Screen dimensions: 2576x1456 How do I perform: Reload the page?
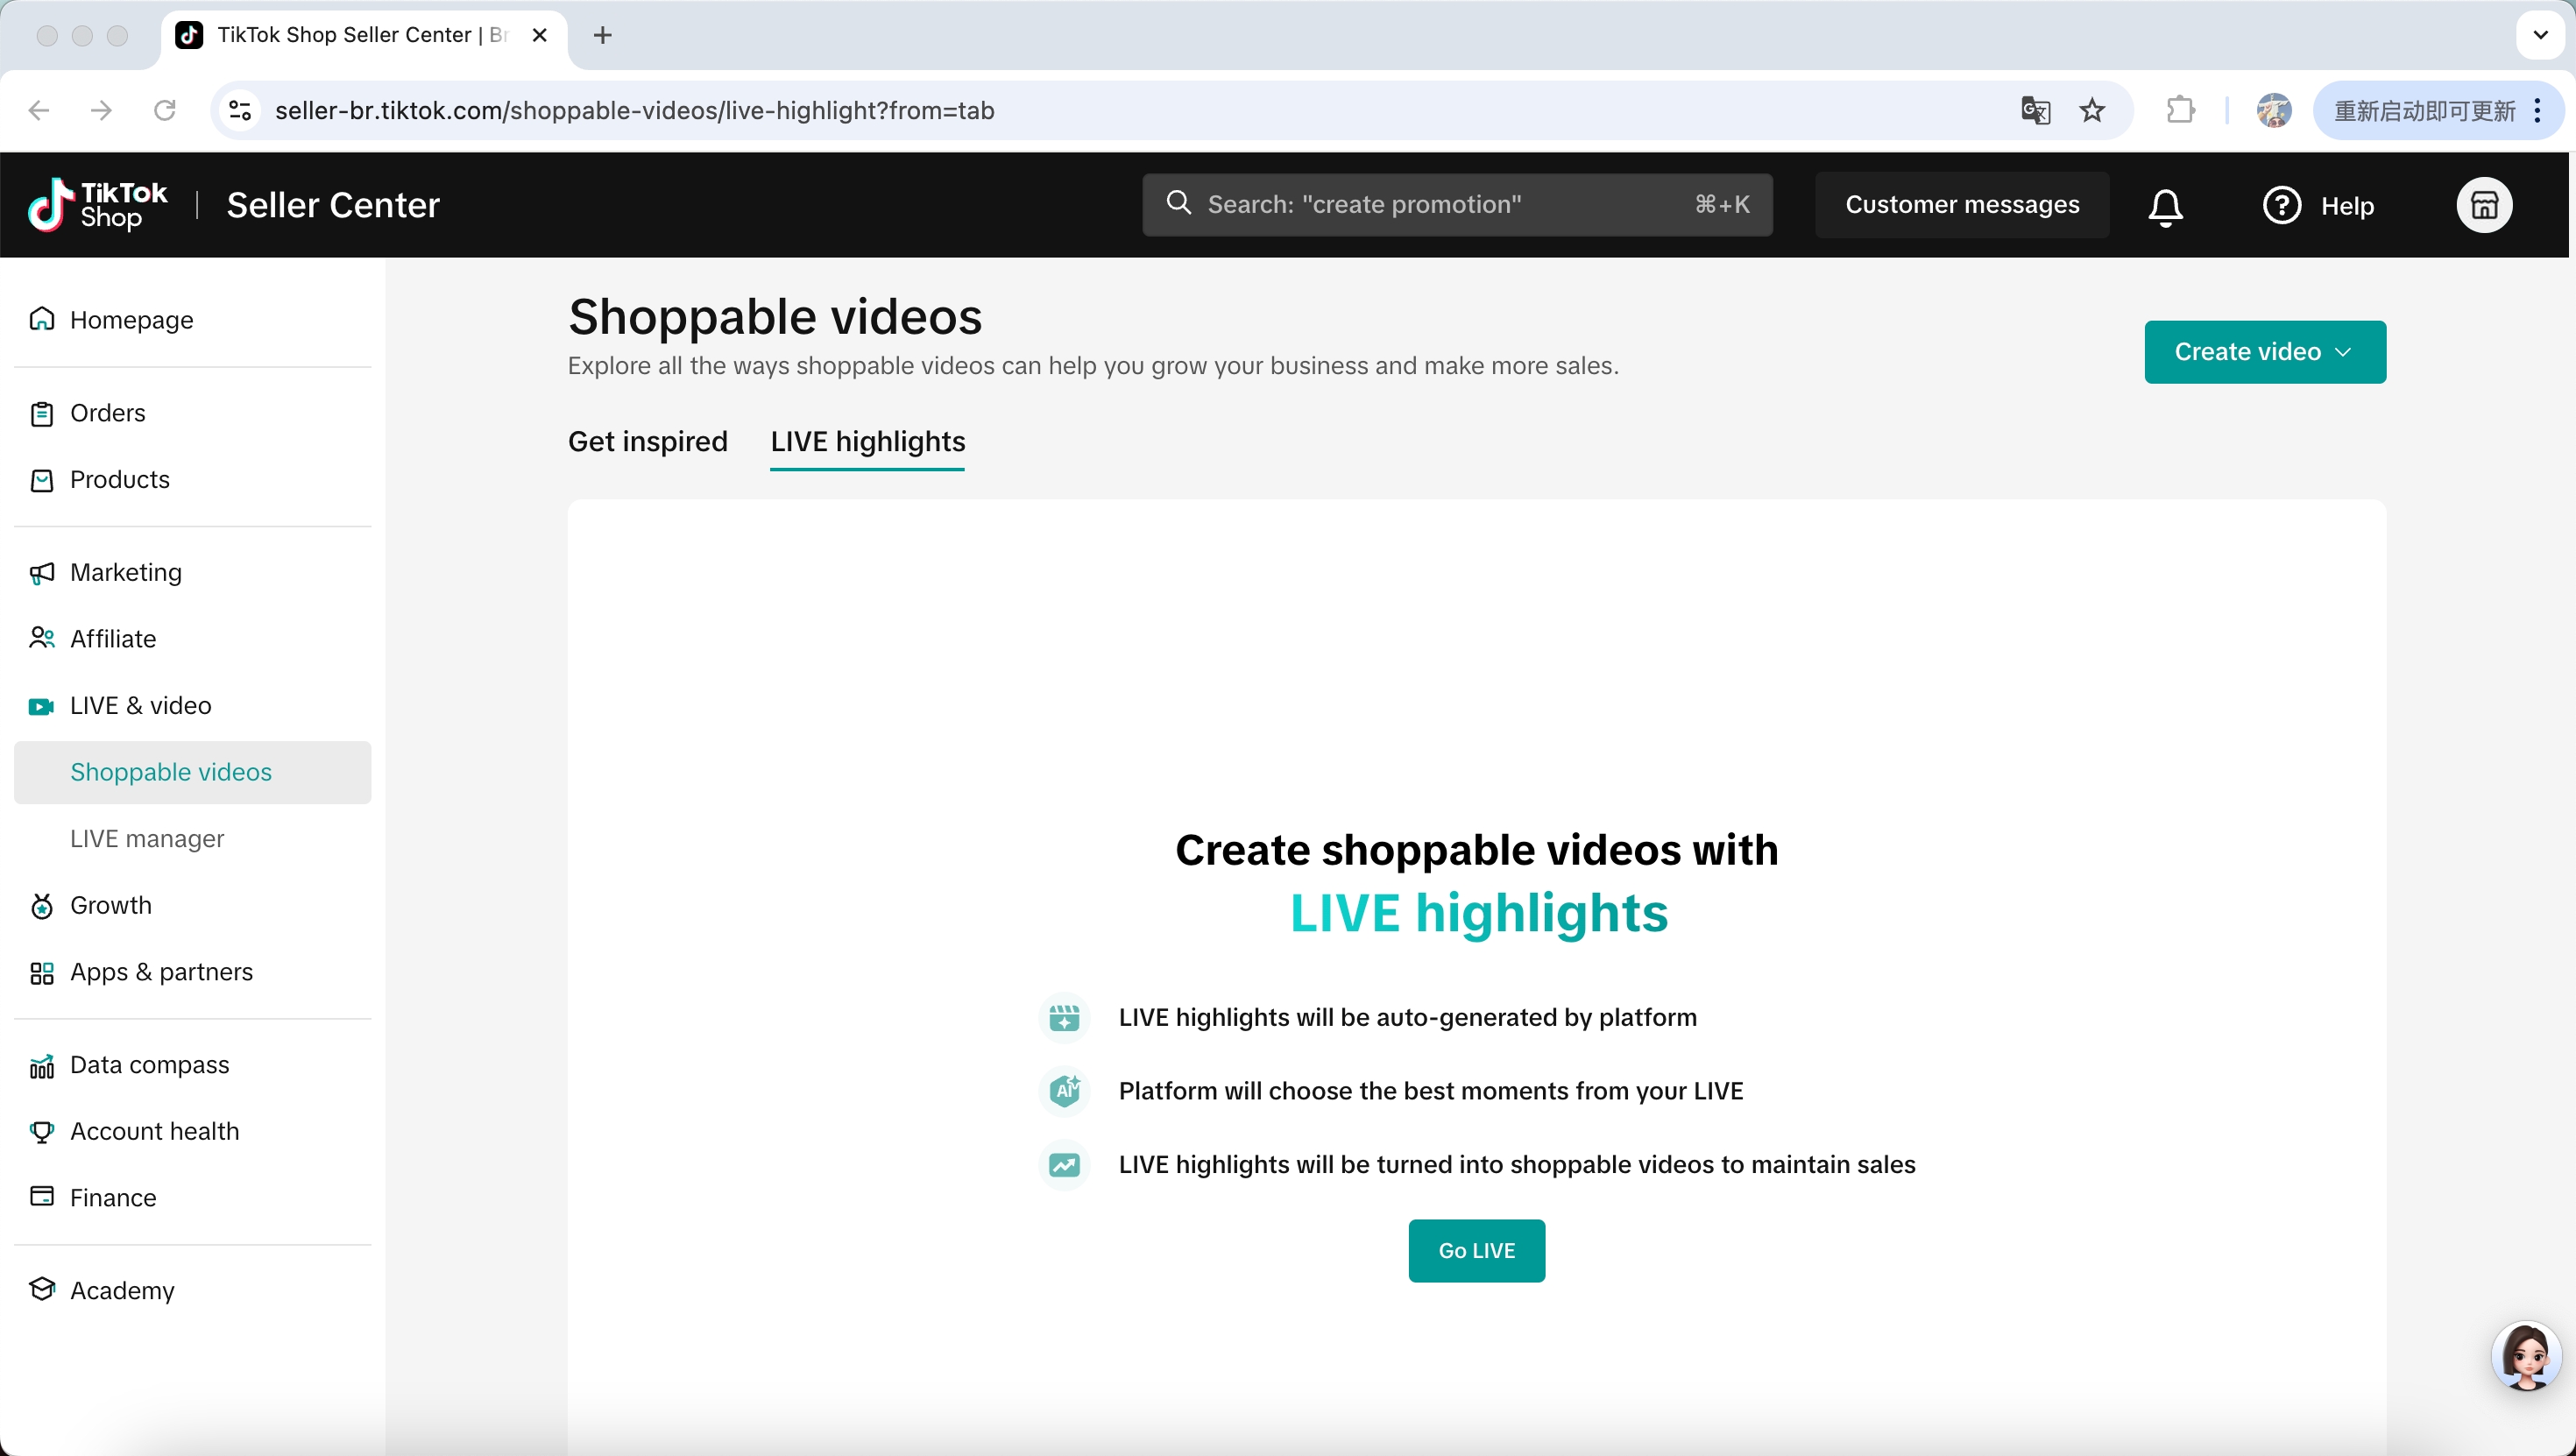click(165, 110)
